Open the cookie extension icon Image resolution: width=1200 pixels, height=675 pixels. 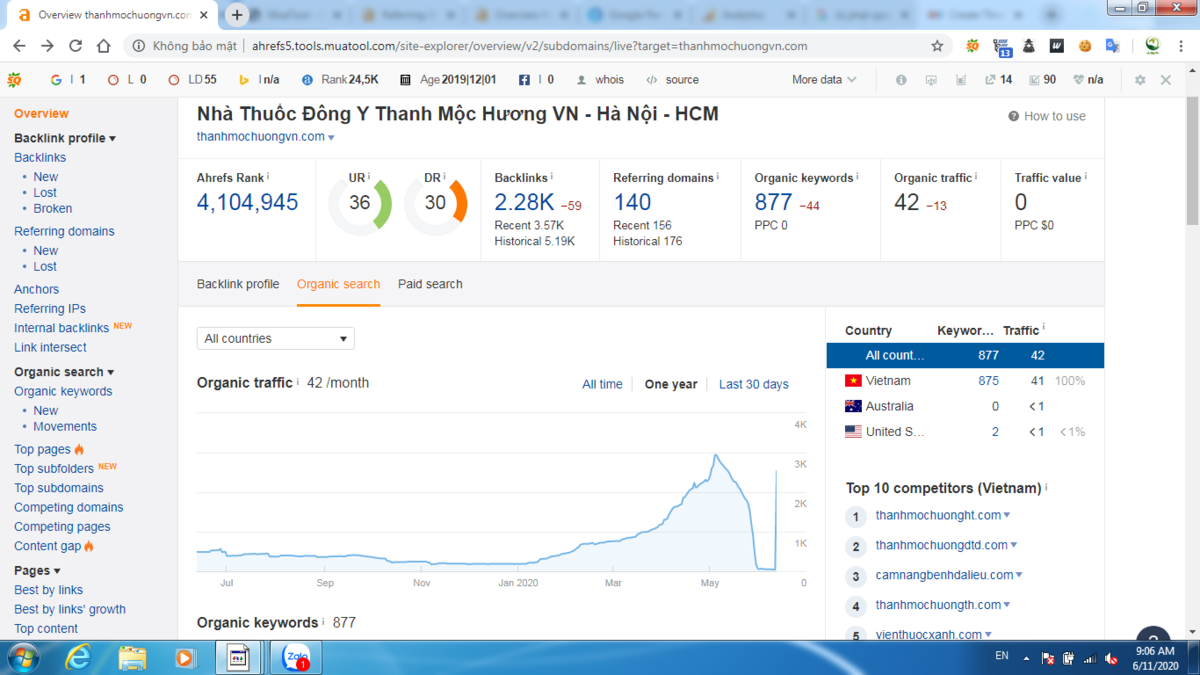[x=1085, y=46]
